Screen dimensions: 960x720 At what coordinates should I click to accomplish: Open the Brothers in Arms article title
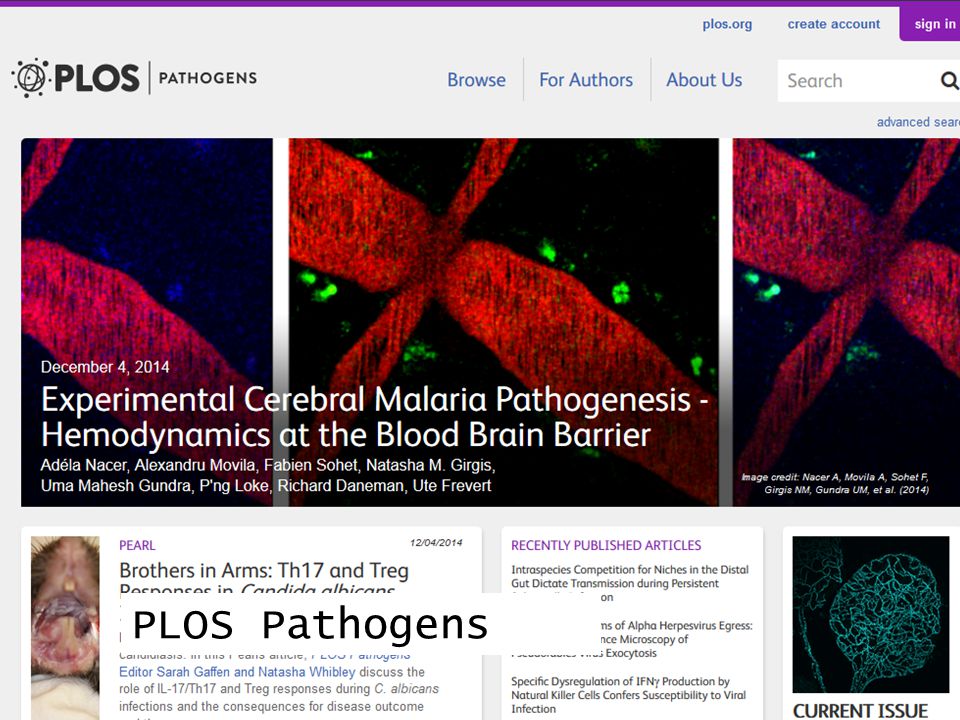tap(264, 580)
